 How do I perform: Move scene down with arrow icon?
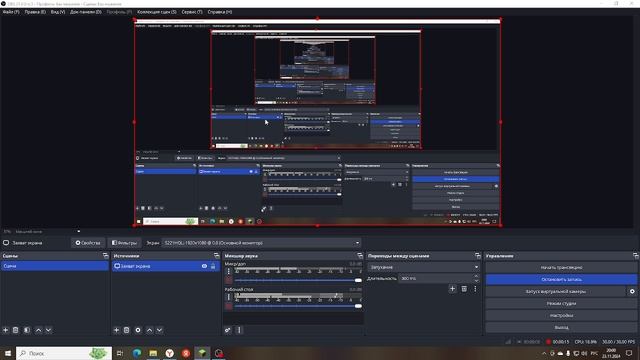(x=48, y=330)
